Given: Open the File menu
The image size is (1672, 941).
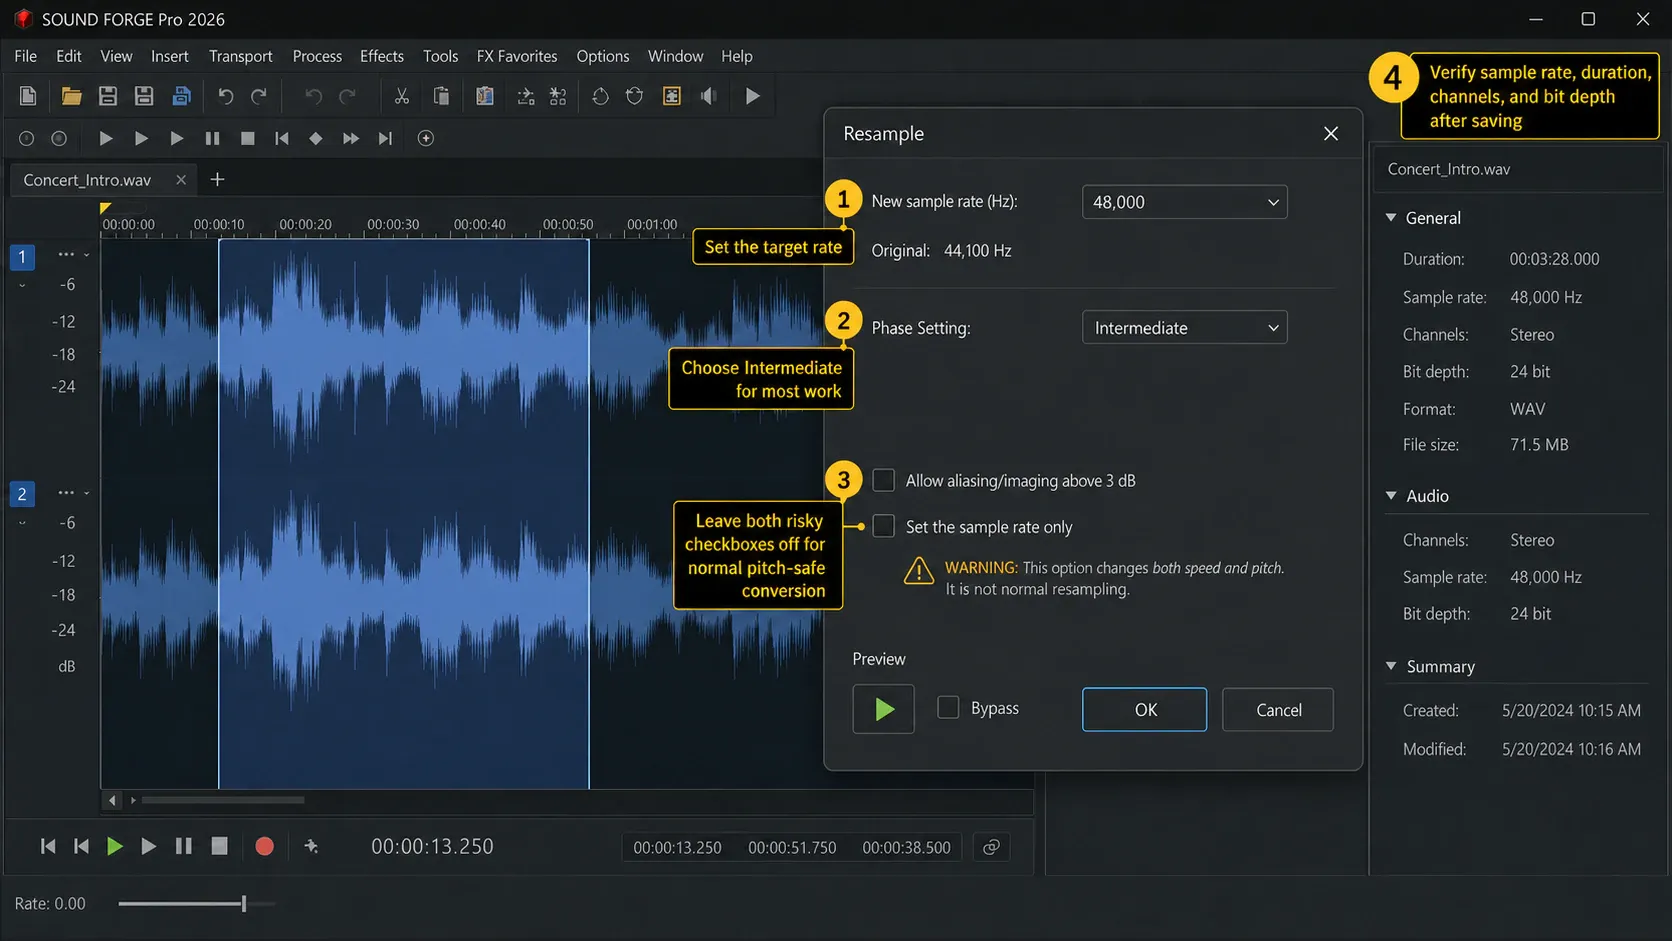Looking at the screenshot, I should pos(26,56).
